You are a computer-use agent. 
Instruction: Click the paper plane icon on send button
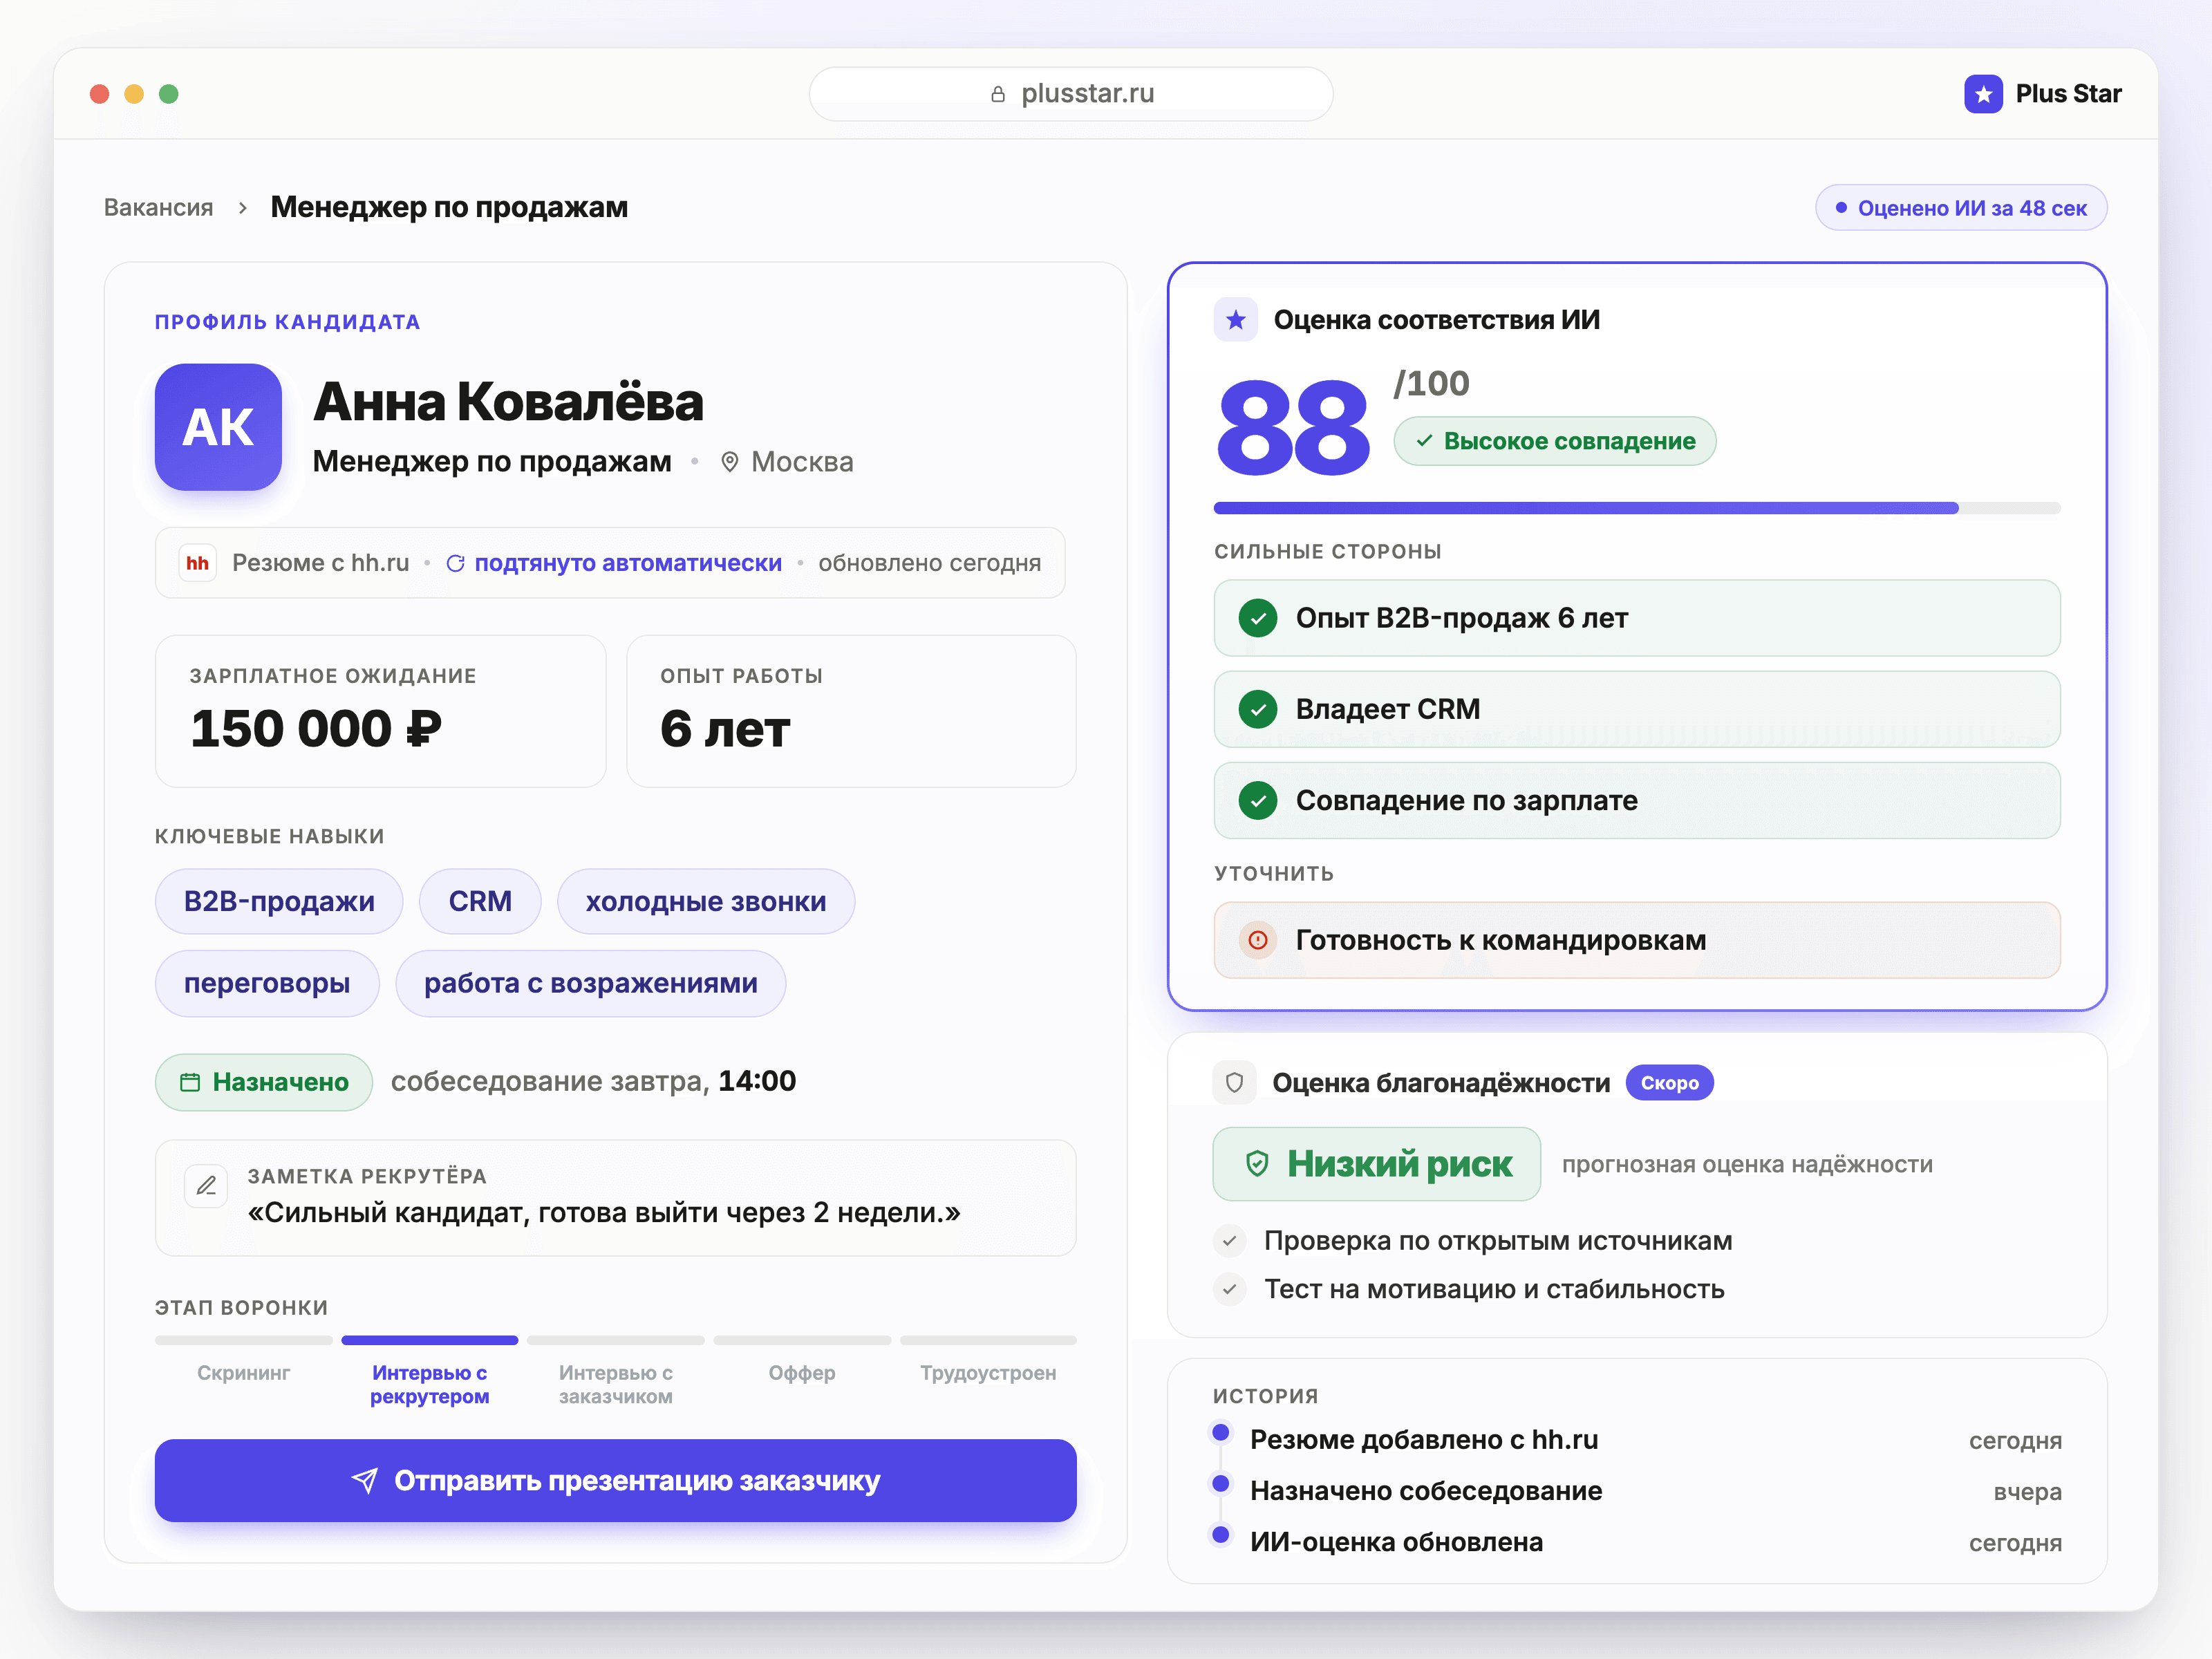click(x=365, y=1481)
